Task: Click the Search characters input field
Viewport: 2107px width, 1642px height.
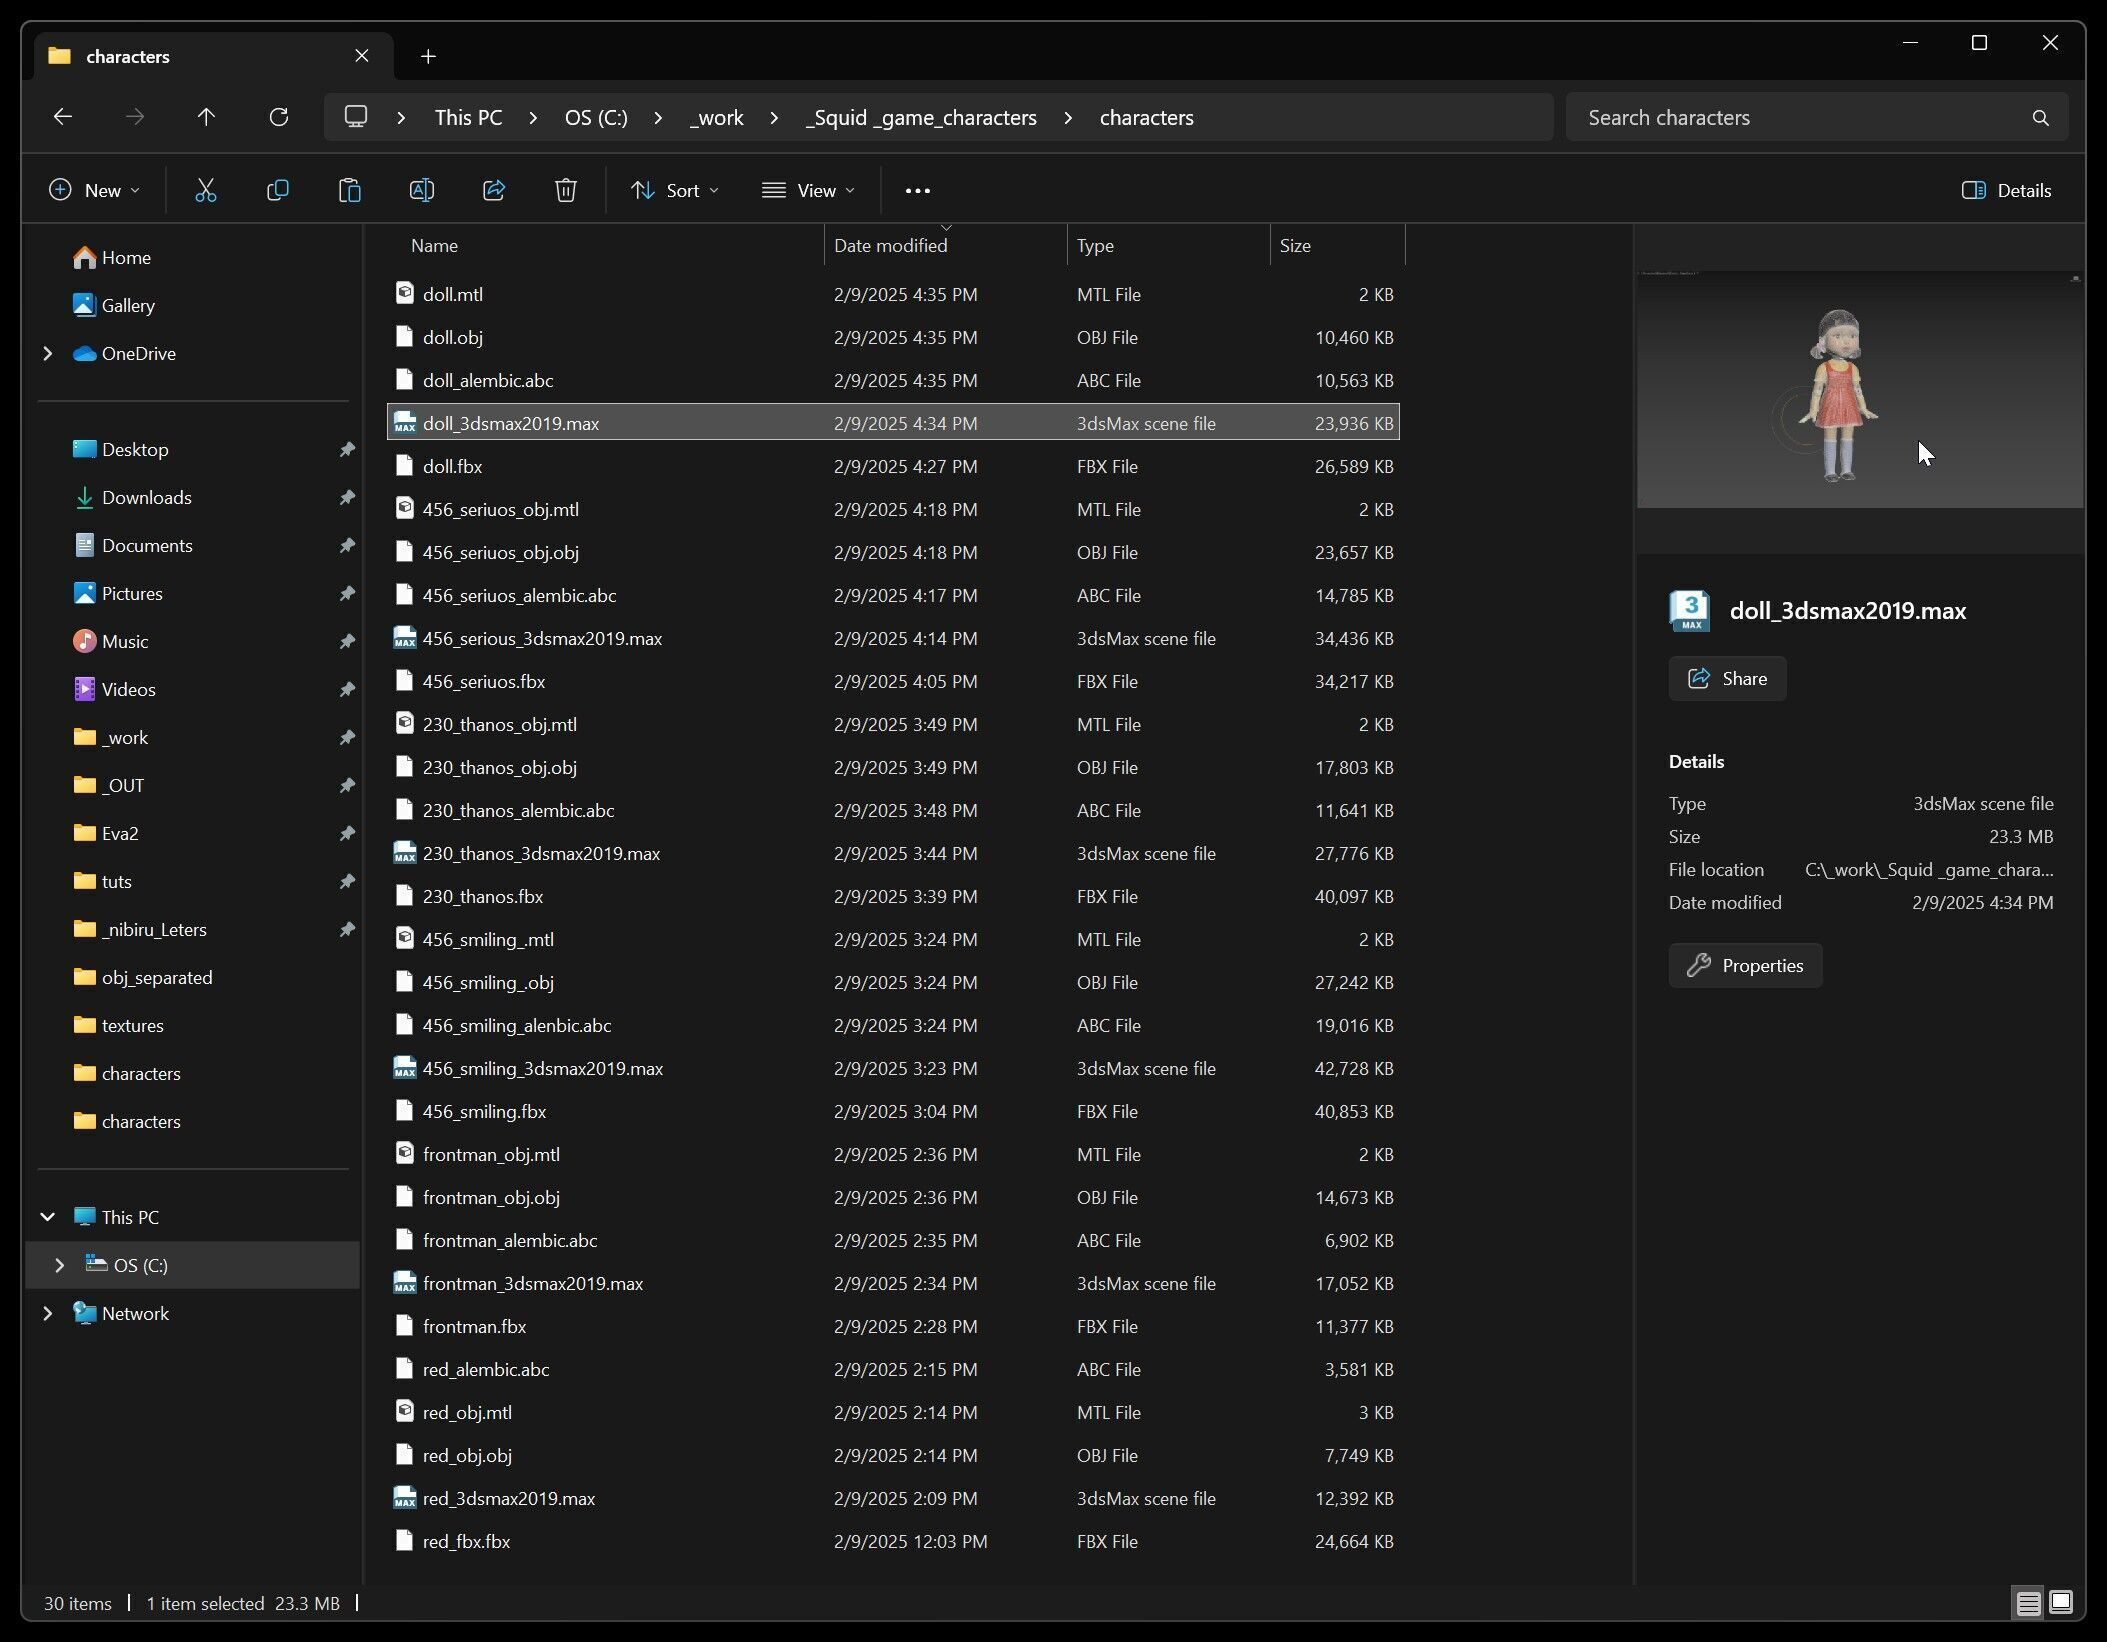Action: 1800,117
